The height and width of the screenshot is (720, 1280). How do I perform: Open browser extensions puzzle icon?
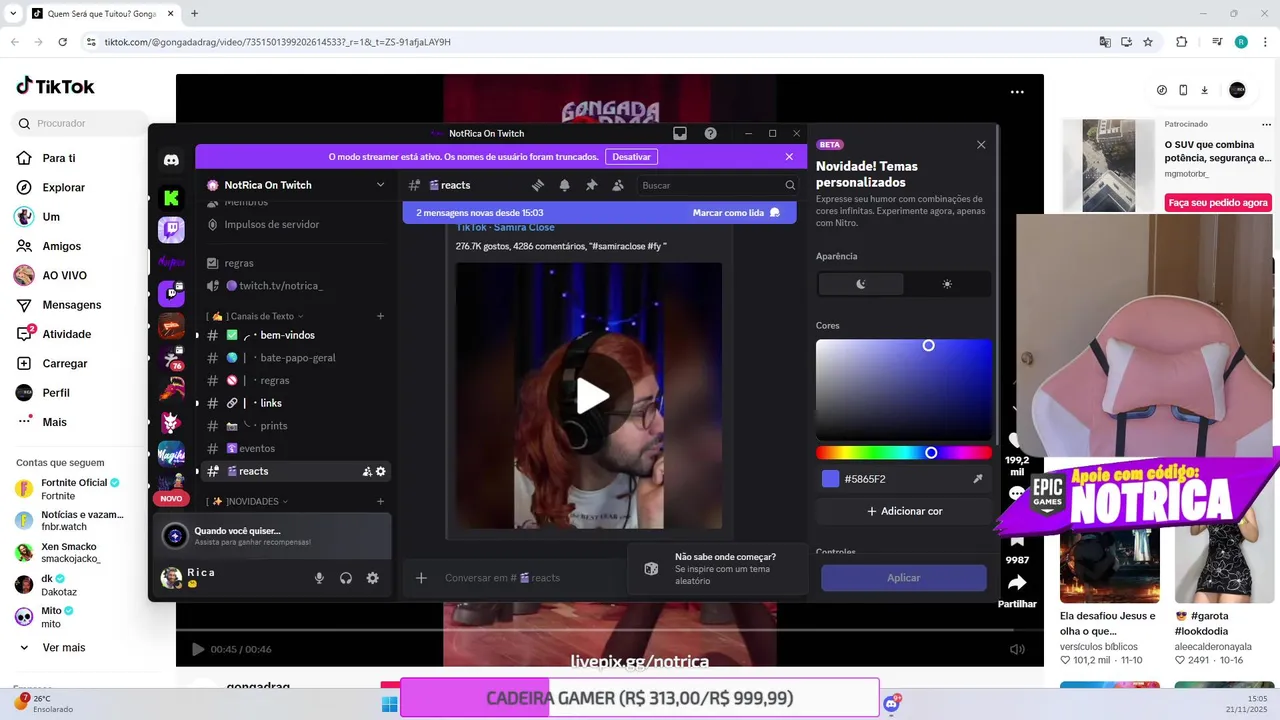point(1181,42)
